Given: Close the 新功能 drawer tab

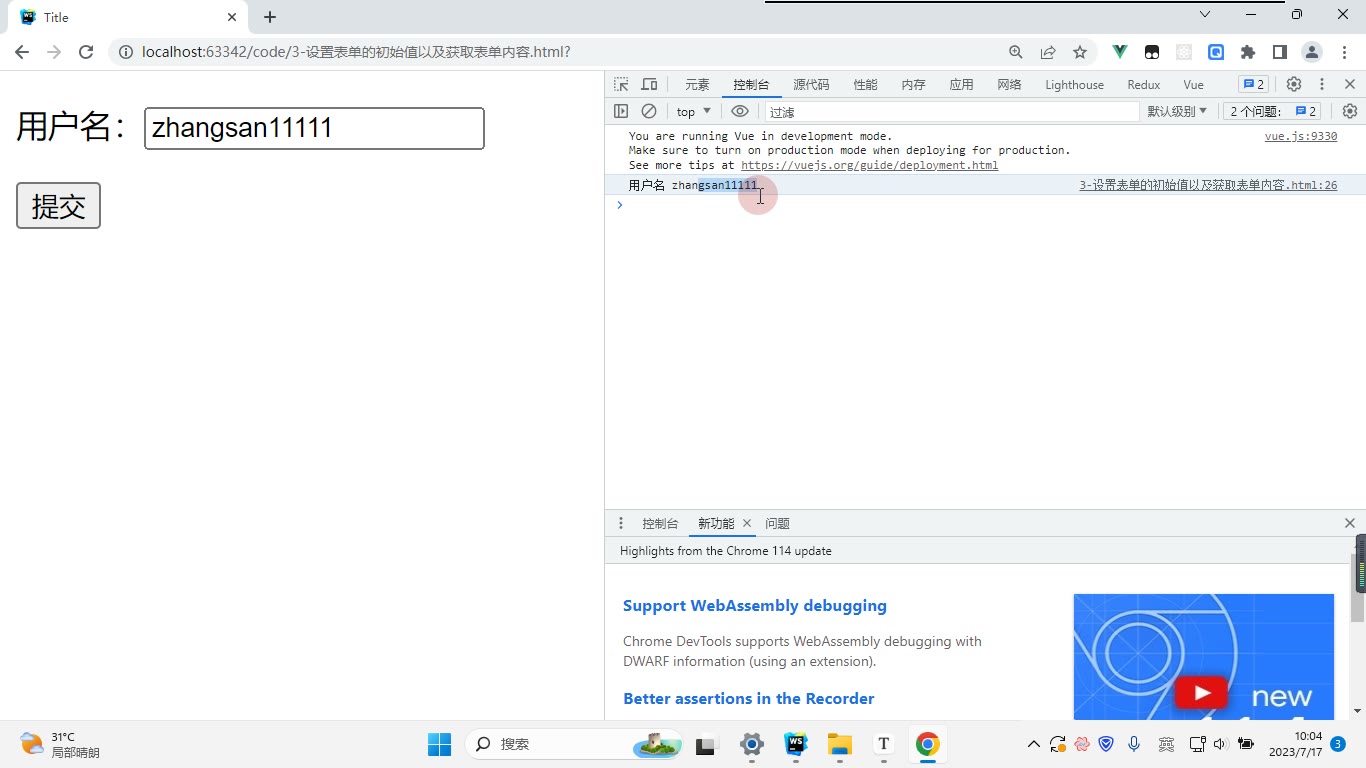Looking at the screenshot, I should (746, 523).
